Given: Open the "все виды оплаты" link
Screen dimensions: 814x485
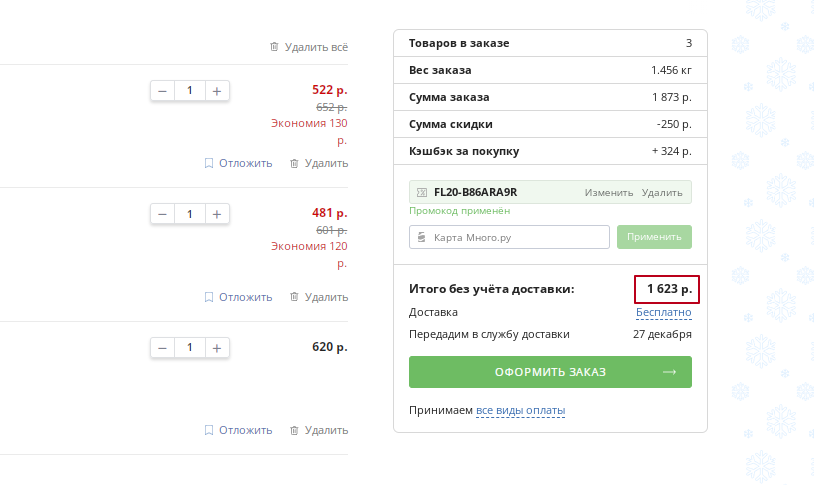Looking at the screenshot, I should pos(520,411).
